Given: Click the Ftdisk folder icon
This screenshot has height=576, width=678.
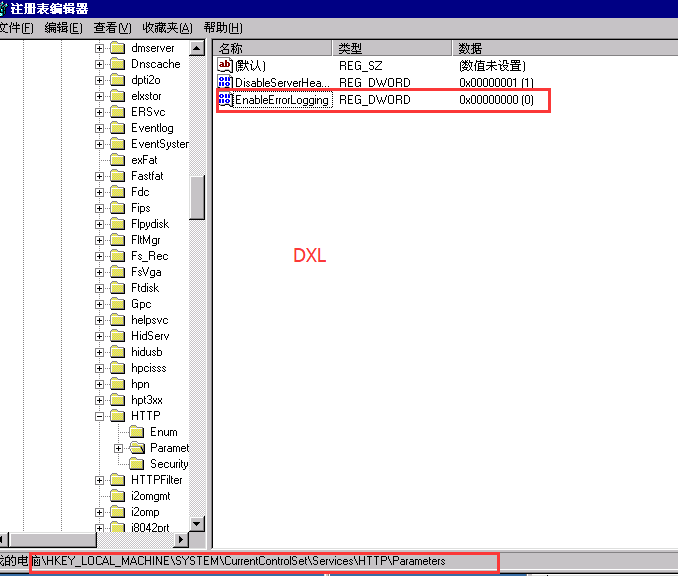Looking at the screenshot, I should pos(118,288).
